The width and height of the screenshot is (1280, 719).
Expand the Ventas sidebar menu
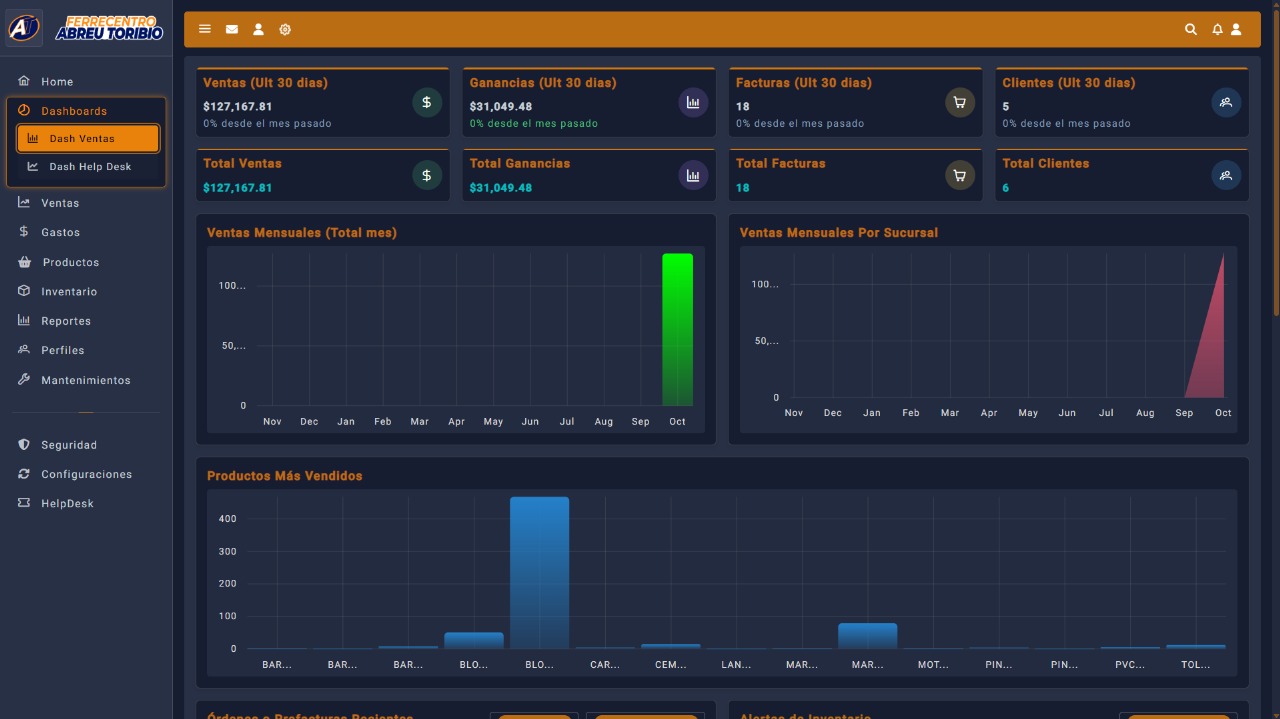[x=60, y=203]
